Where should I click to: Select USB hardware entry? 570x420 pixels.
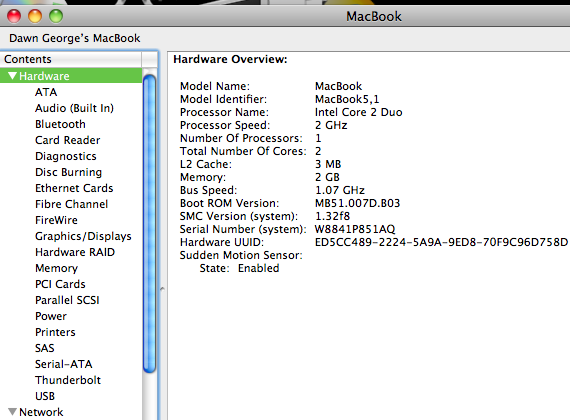pos(45,396)
